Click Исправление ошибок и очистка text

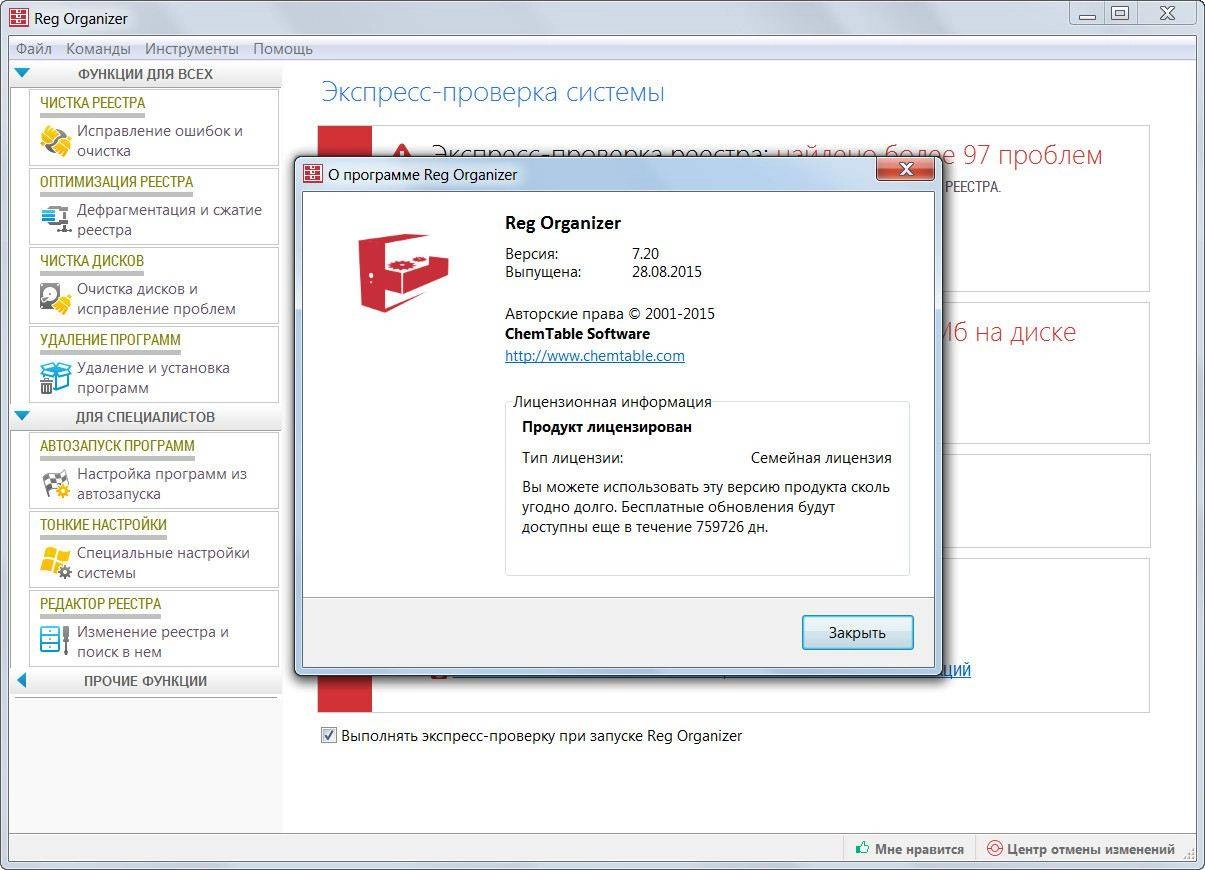(160, 141)
